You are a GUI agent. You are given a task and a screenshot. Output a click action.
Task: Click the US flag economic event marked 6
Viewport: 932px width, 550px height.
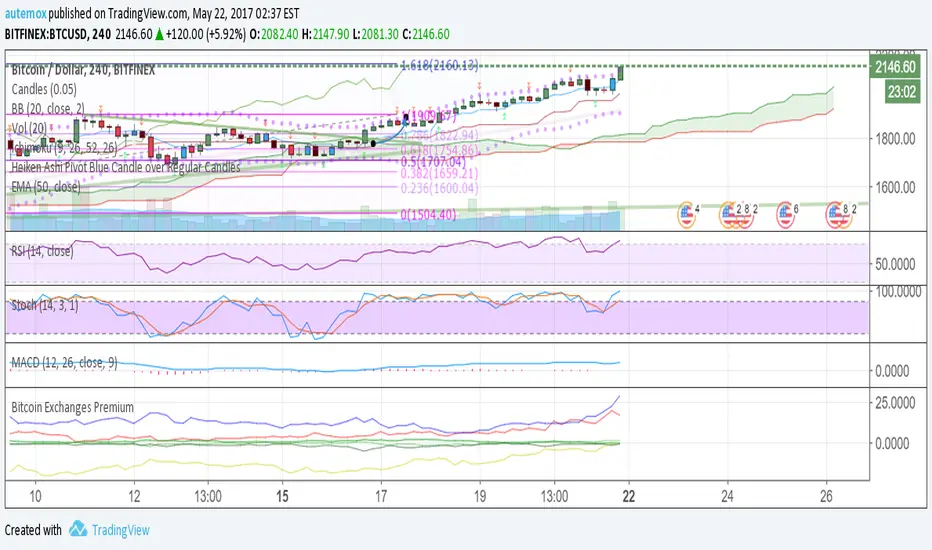tap(786, 215)
